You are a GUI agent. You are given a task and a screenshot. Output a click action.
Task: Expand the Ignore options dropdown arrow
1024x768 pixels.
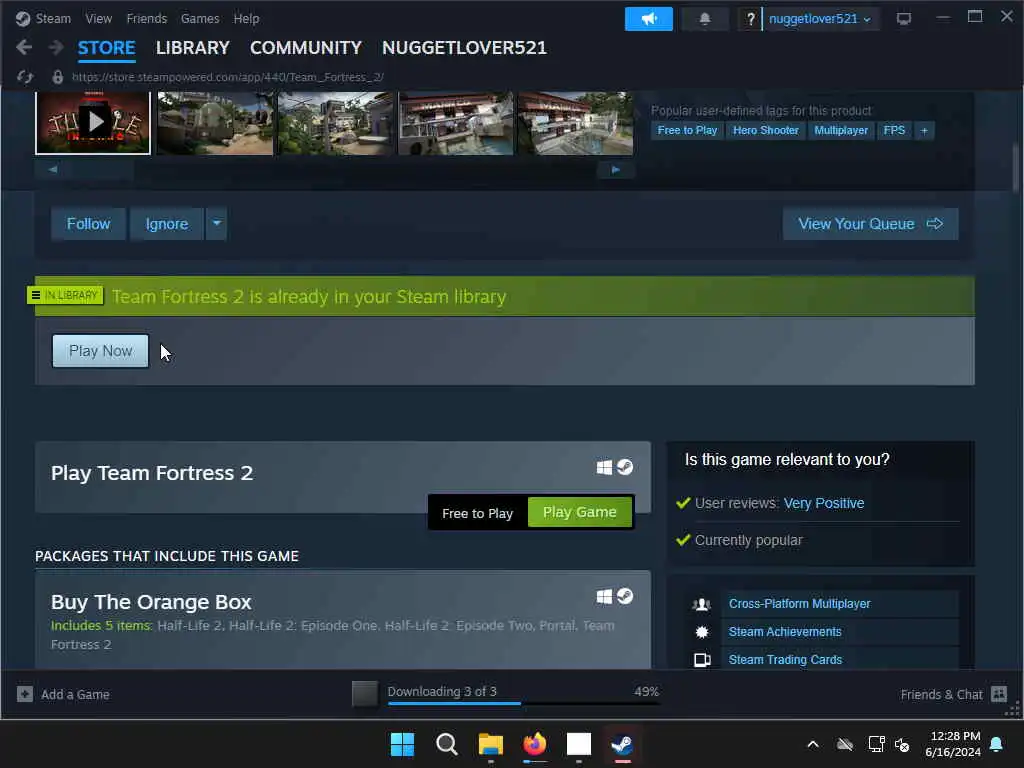[216, 224]
